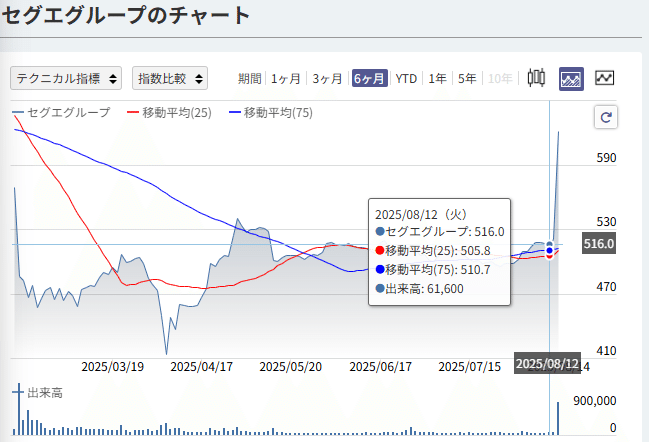The image size is (649, 442).
Task: Switch to simple line chart icon
Action: tap(604, 78)
